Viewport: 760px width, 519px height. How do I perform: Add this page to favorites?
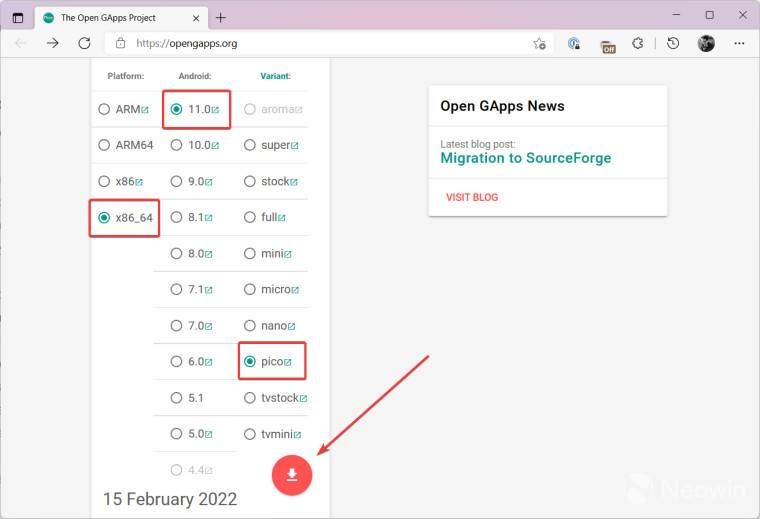pos(539,44)
